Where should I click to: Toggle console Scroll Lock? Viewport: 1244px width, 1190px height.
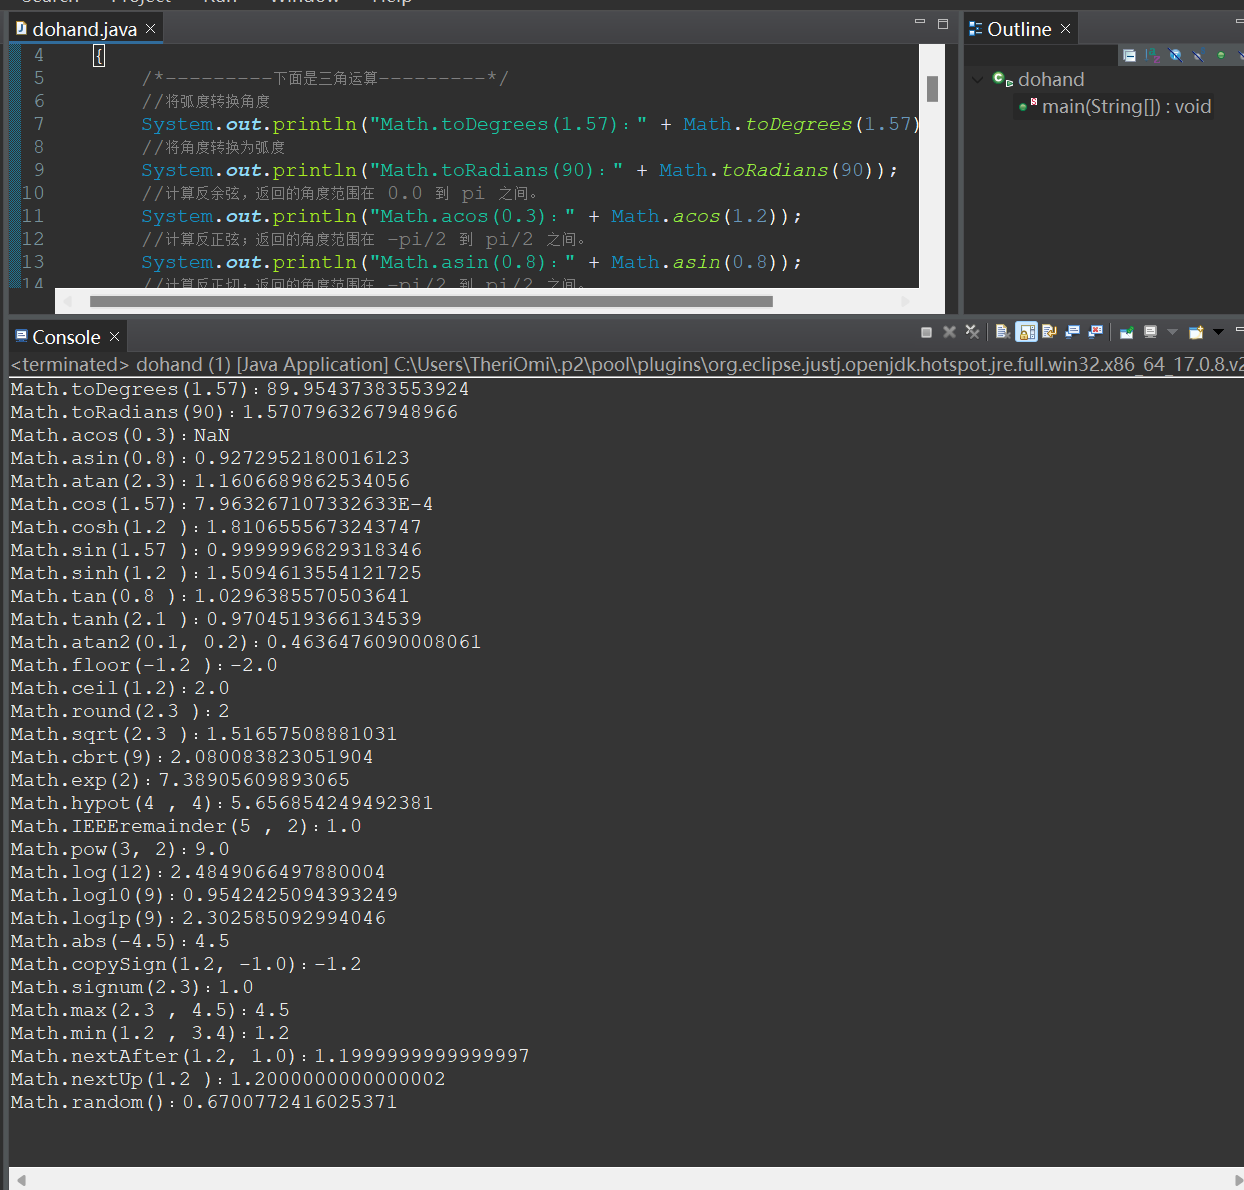point(1026,332)
